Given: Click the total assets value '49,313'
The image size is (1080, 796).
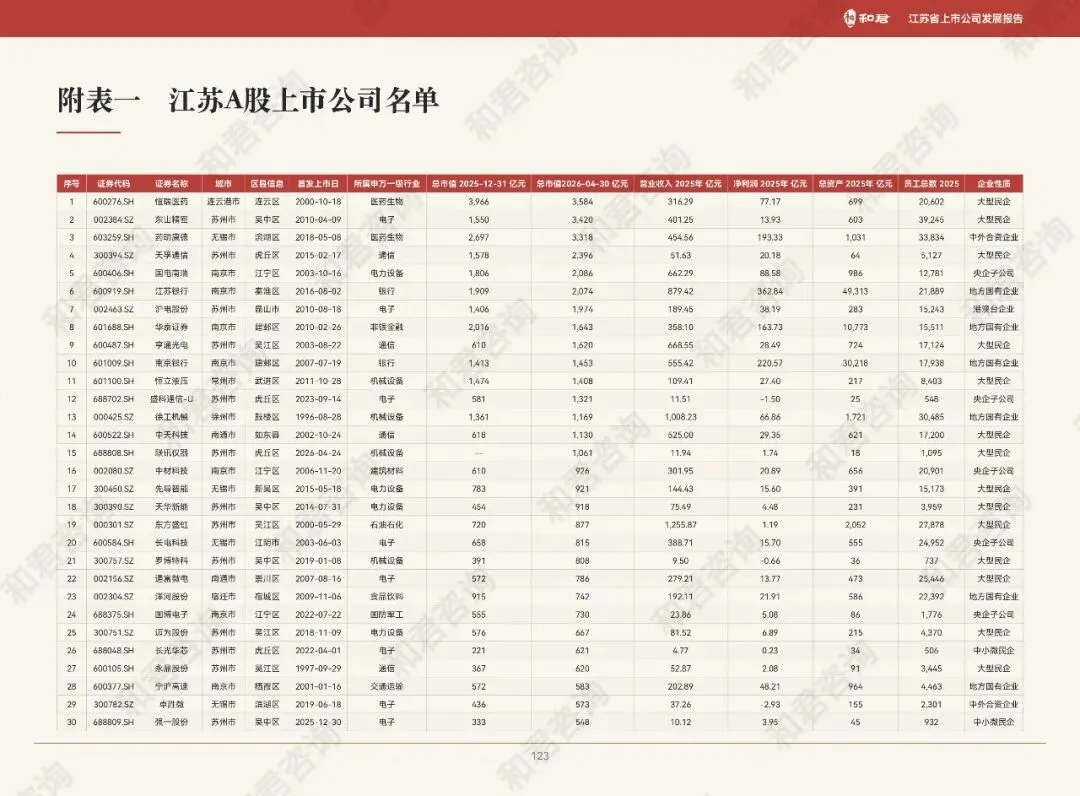Looking at the screenshot, I should [x=855, y=291].
